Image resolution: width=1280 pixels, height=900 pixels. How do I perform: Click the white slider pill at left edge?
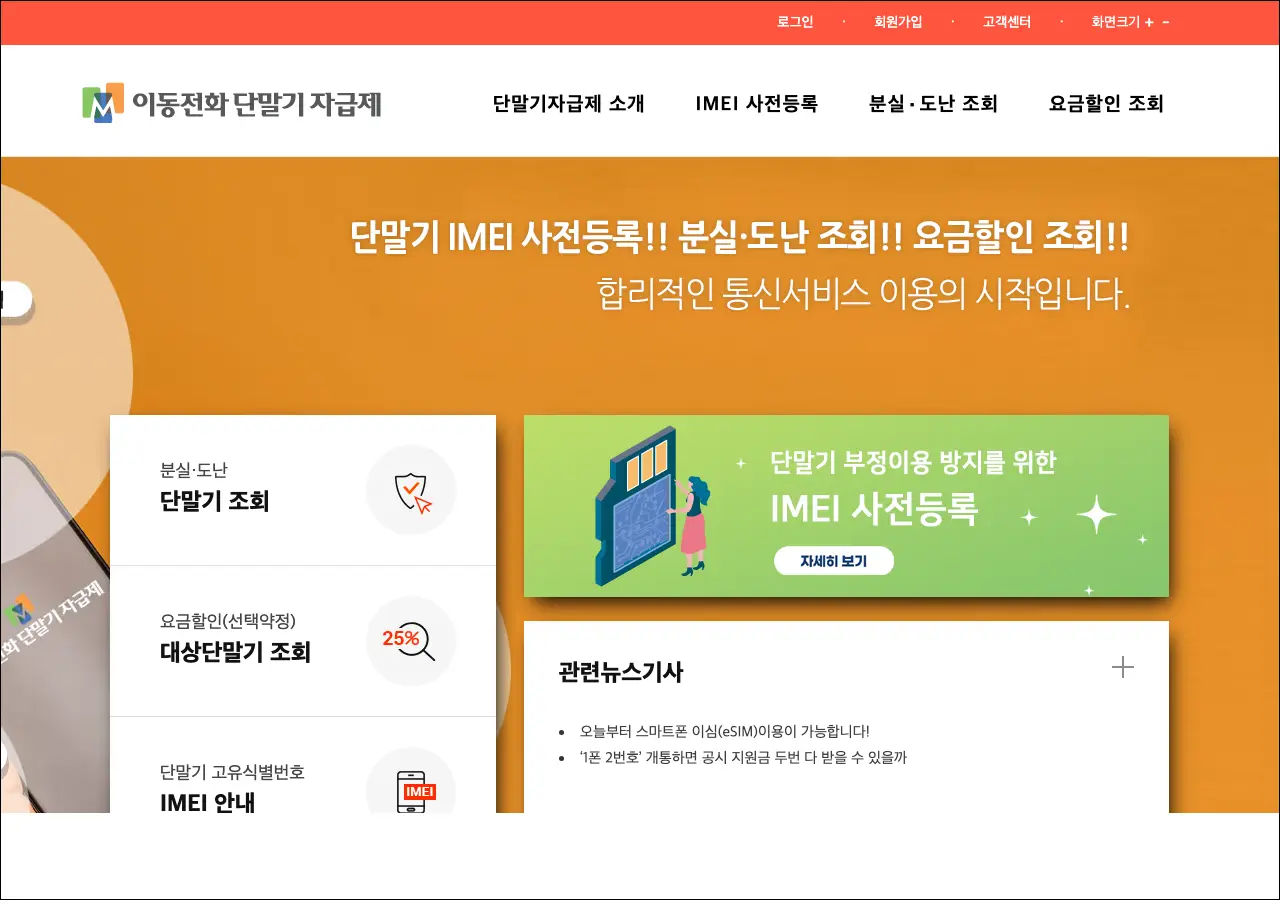tap(14, 299)
